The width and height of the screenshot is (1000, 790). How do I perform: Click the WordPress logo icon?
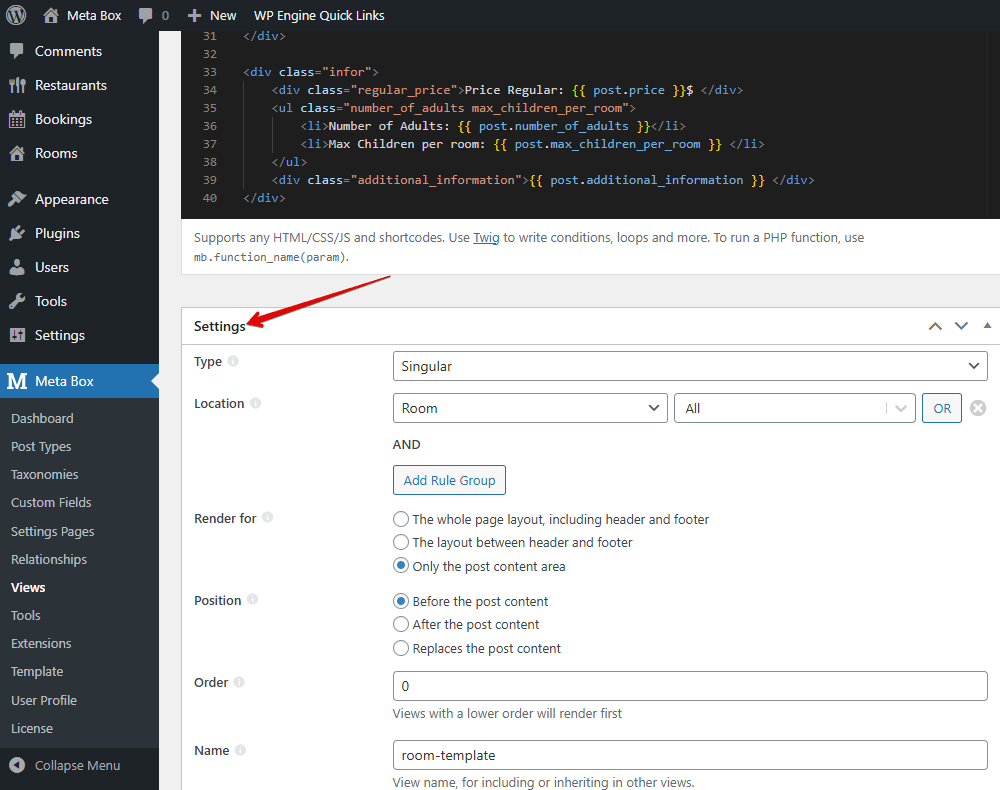click(16, 15)
